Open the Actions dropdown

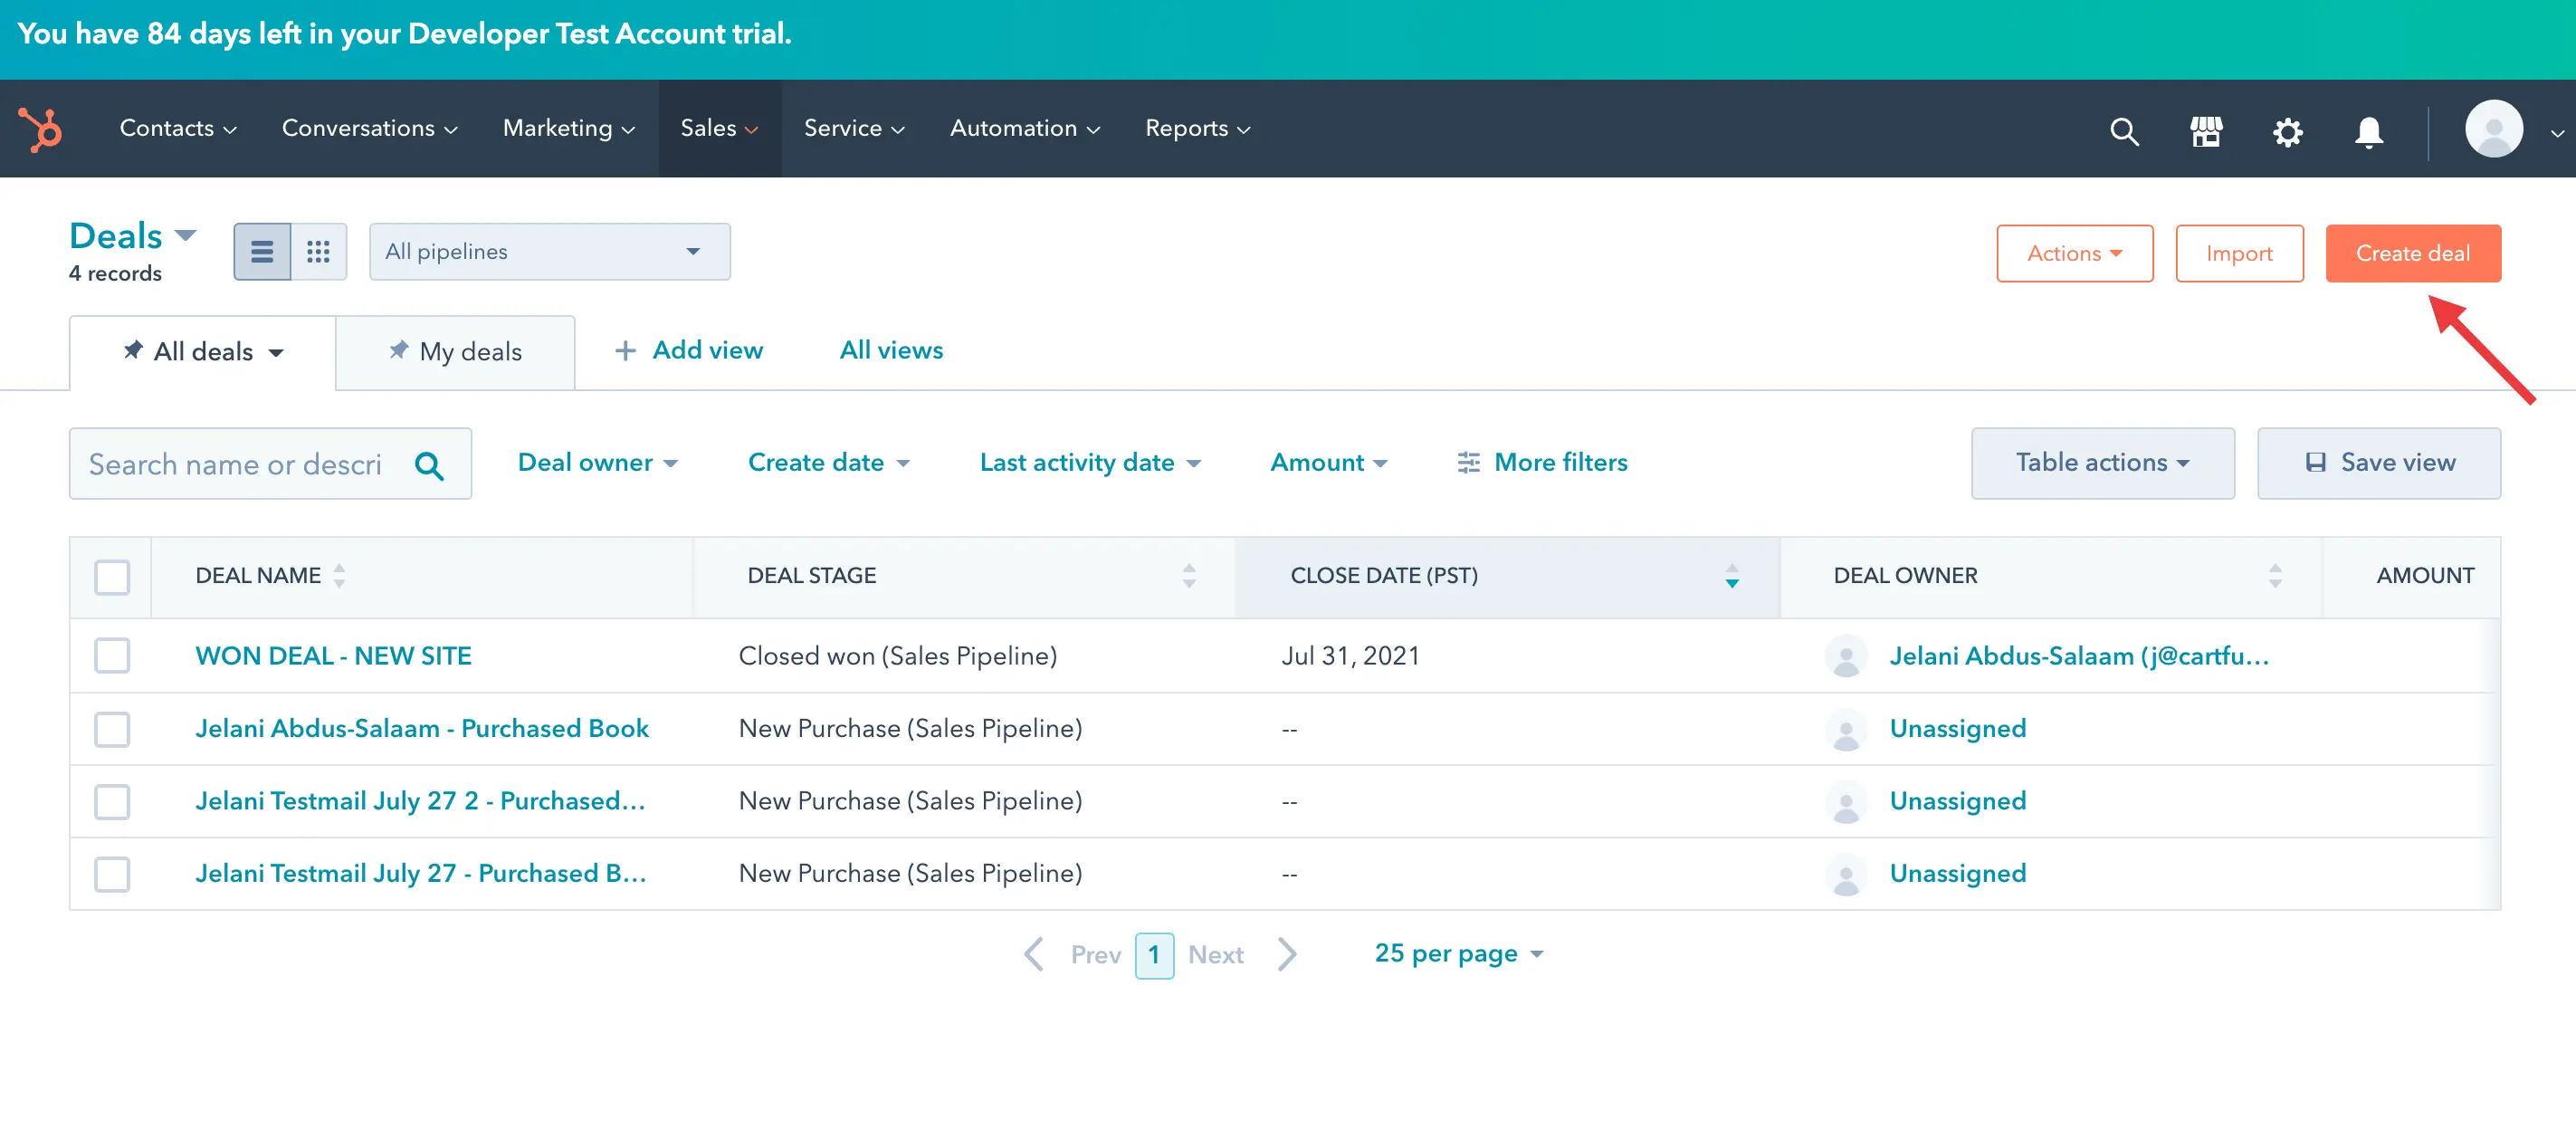pyautogui.click(x=2074, y=254)
